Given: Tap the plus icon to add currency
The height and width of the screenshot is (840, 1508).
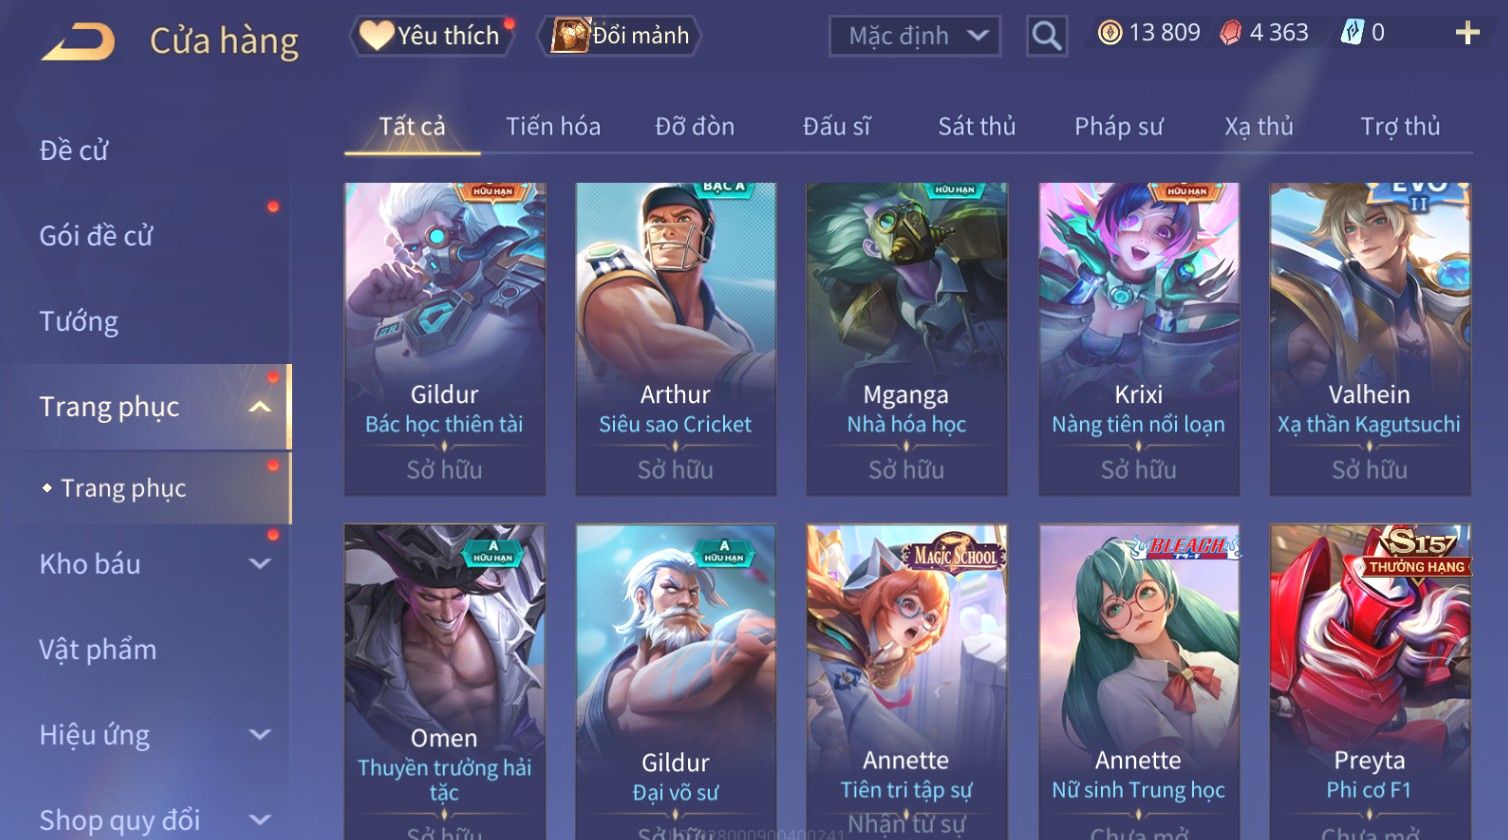Looking at the screenshot, I should pos(1467,33).
